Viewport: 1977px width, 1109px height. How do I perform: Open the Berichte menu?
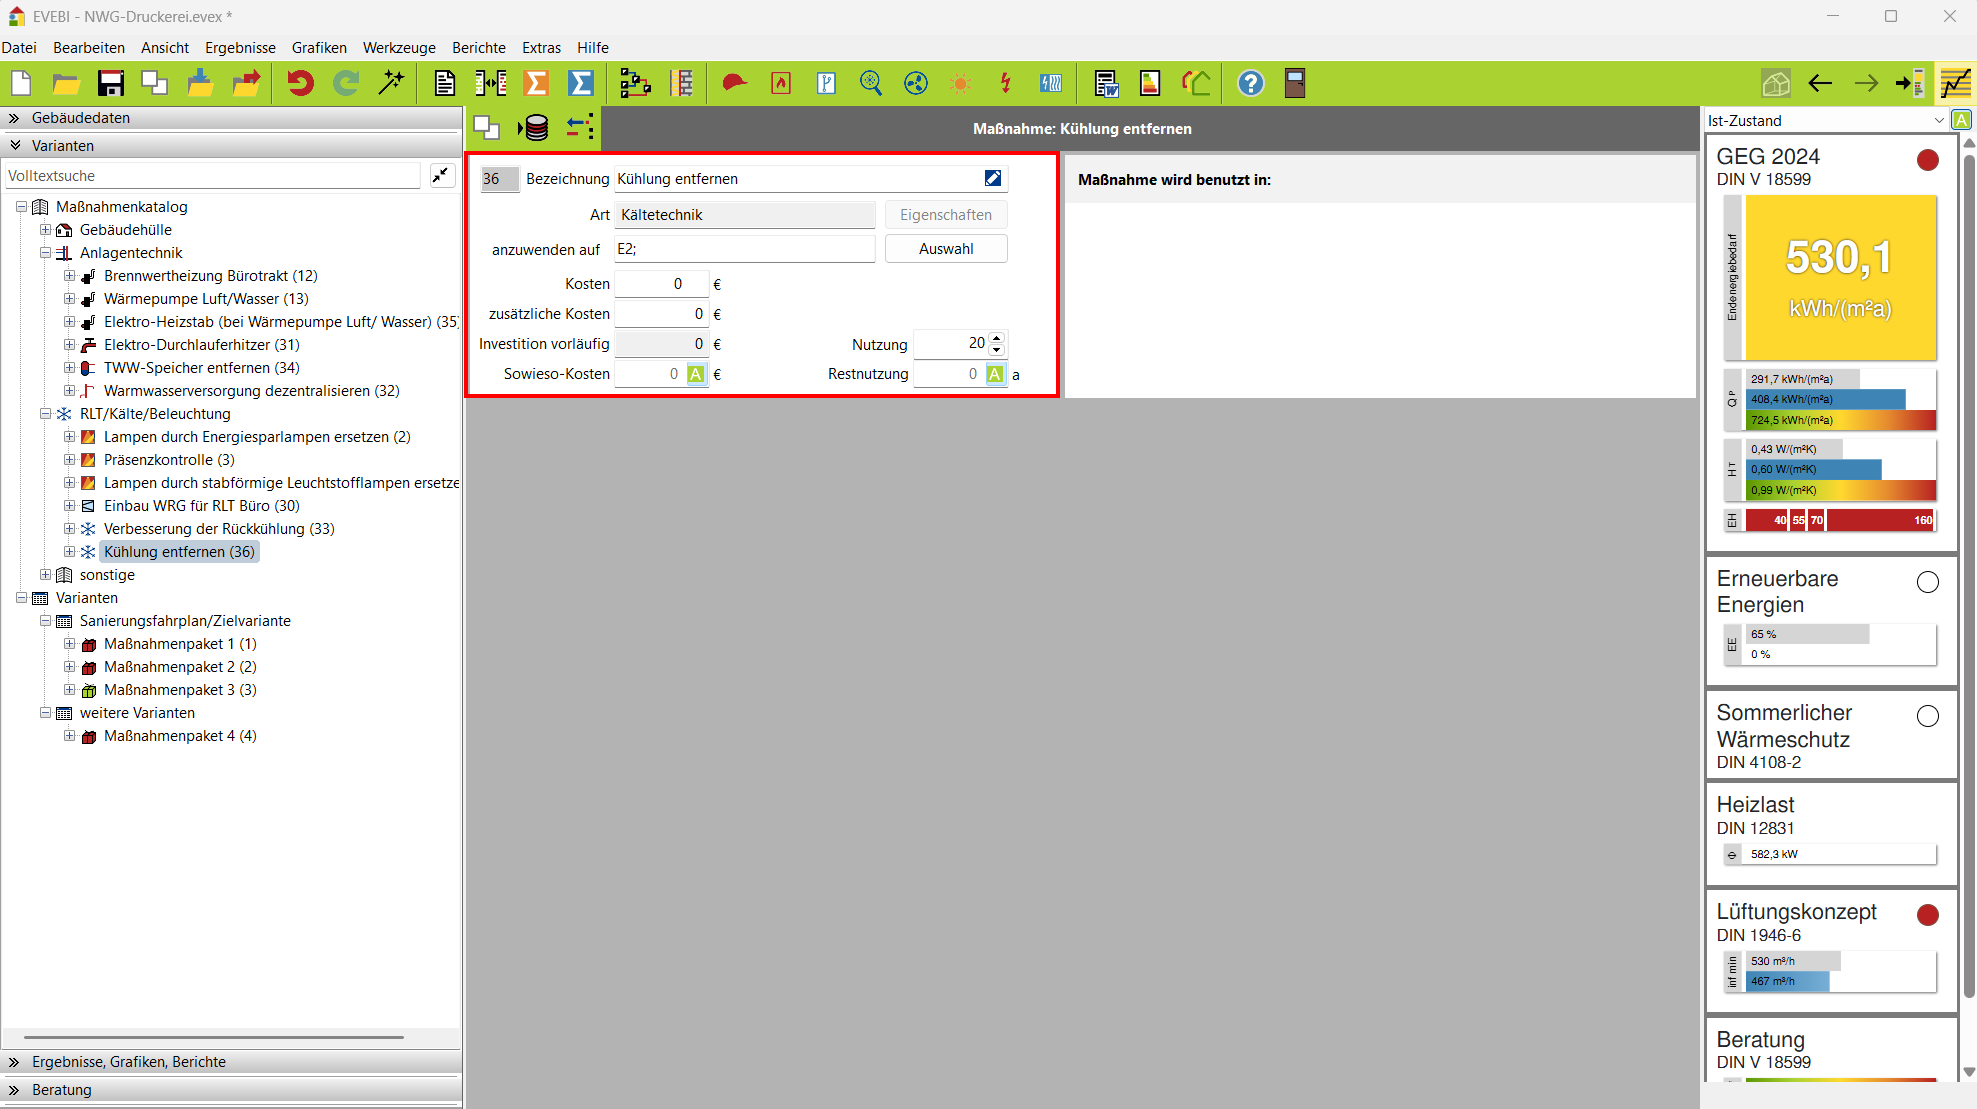pos(478,48)
